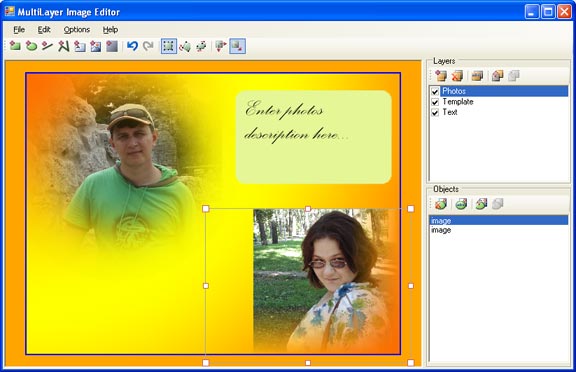576x372 pixels.
Task: Minimize the MultiLayer Image Editor window
Action: pos(532,12)
